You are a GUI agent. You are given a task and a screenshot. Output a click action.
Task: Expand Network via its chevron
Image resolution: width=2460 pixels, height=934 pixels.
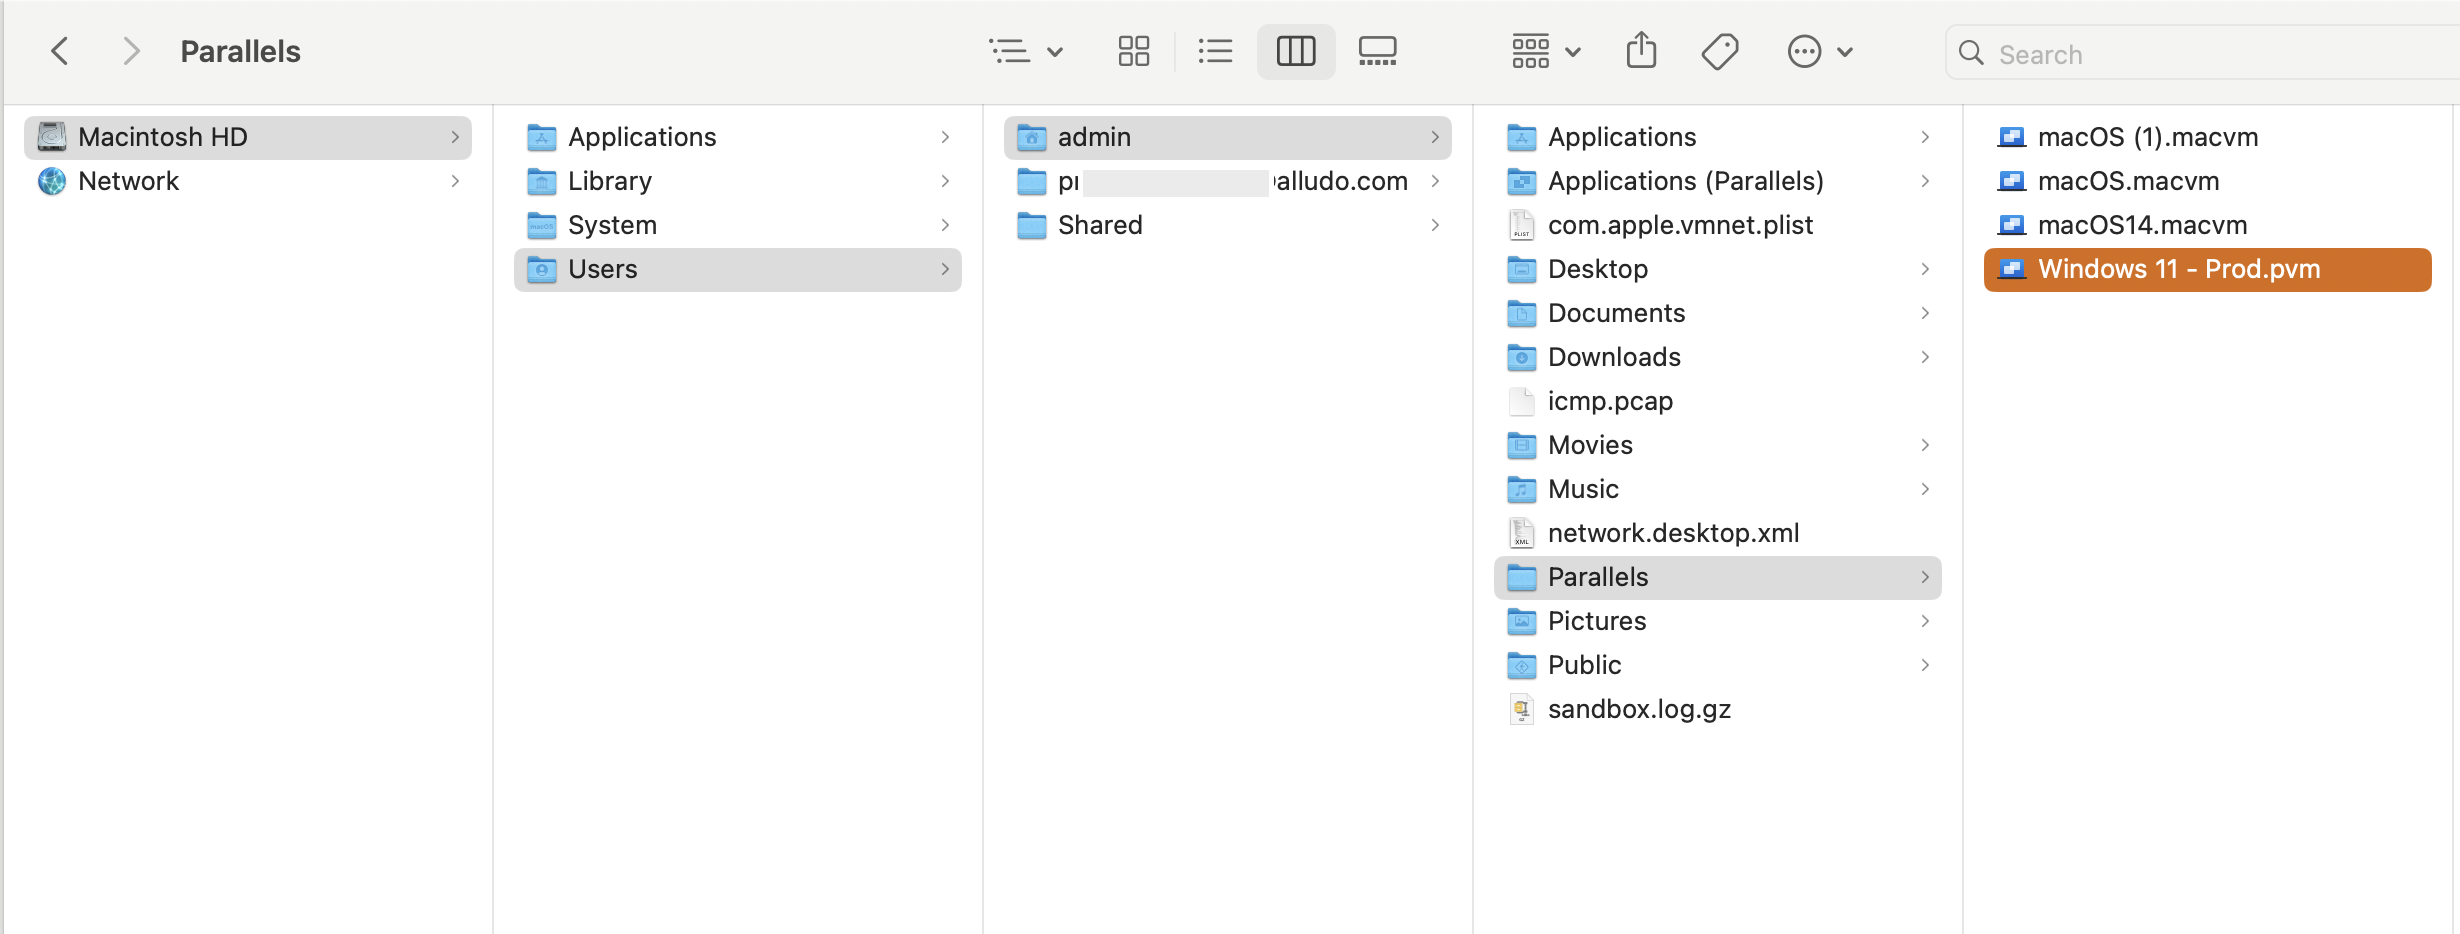click(x=455, y=181)
